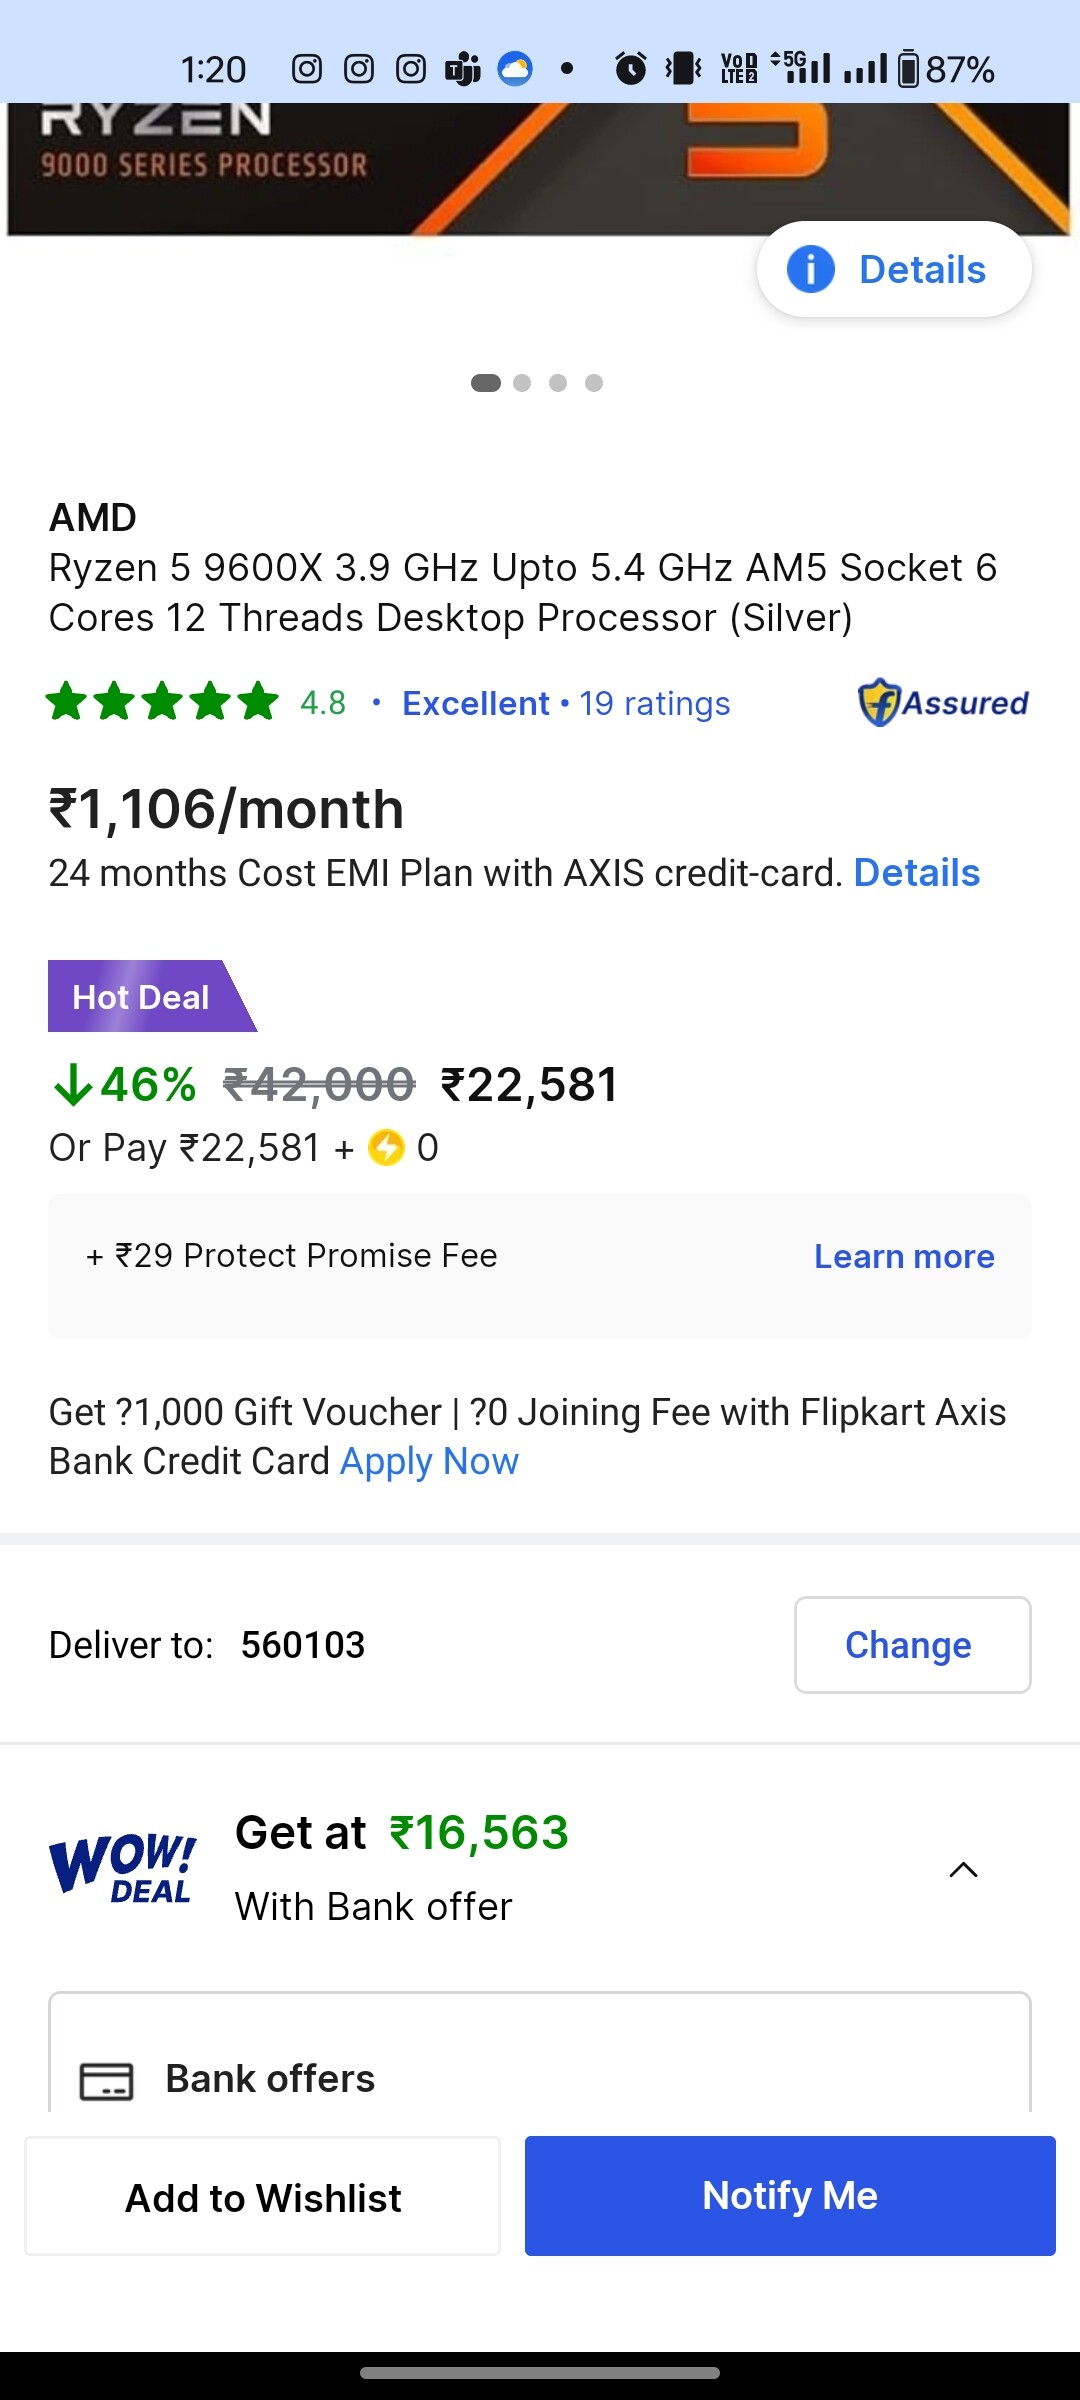The height and width of the screenshot is (2400, 1080).
Task: Tap the SuperCoin lightning icon
Action: click(x=386, y=1148)
